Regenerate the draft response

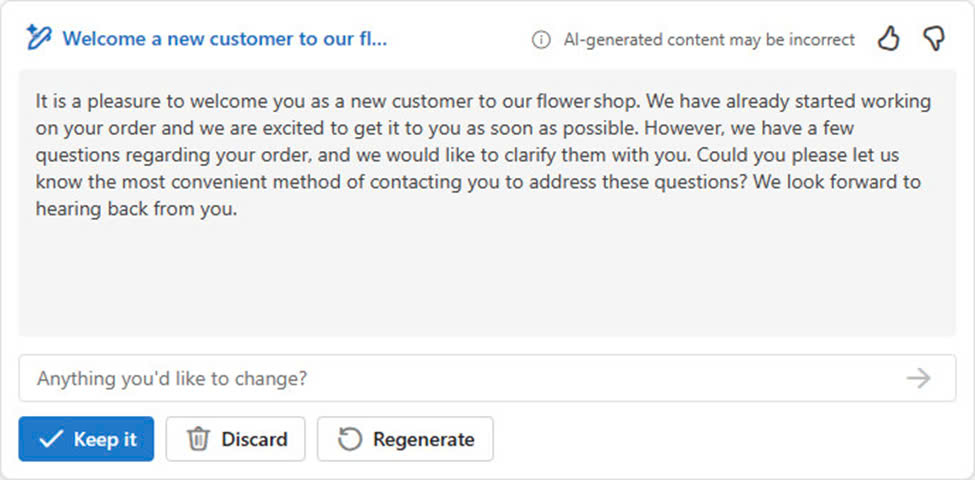(x=405, y=439)
